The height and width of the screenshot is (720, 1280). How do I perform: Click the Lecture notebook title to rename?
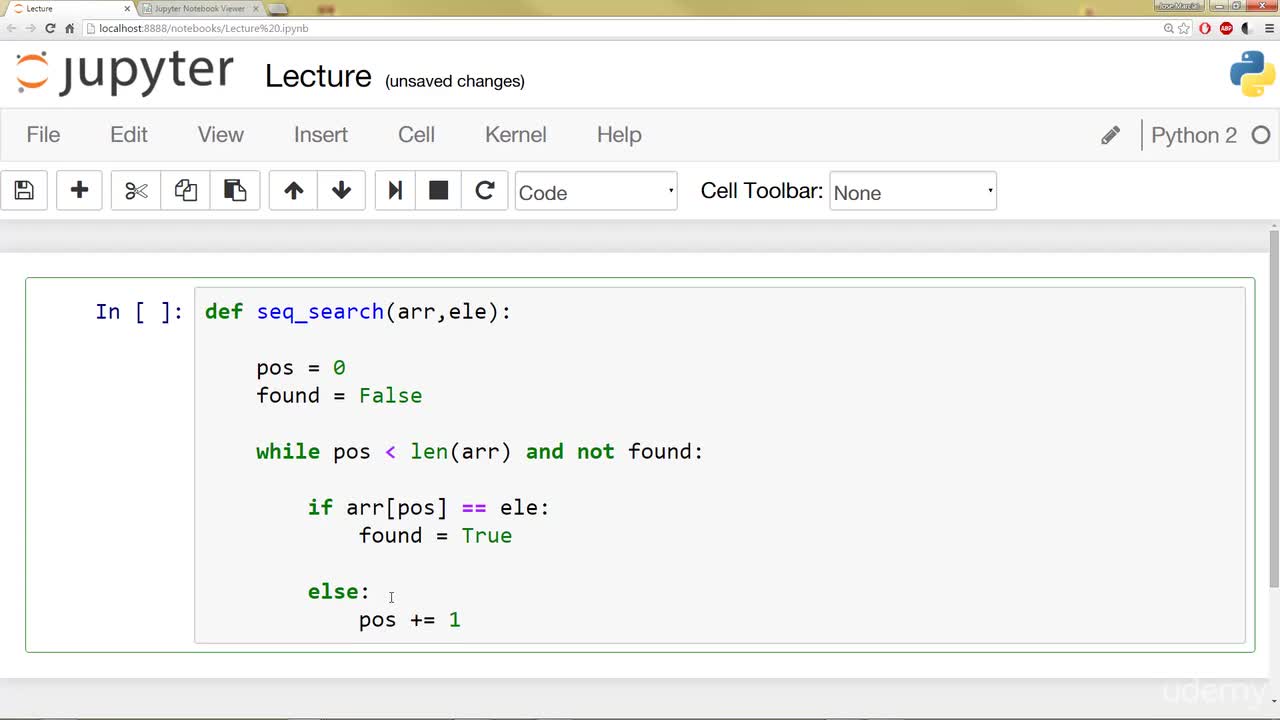click(318, 76)
